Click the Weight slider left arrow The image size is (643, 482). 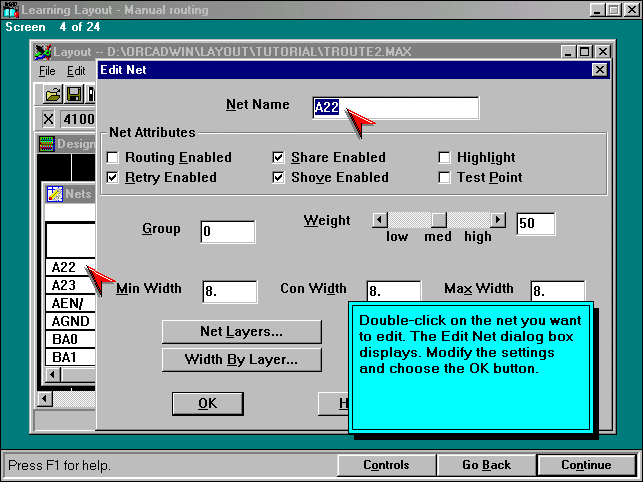pos(379,220)
